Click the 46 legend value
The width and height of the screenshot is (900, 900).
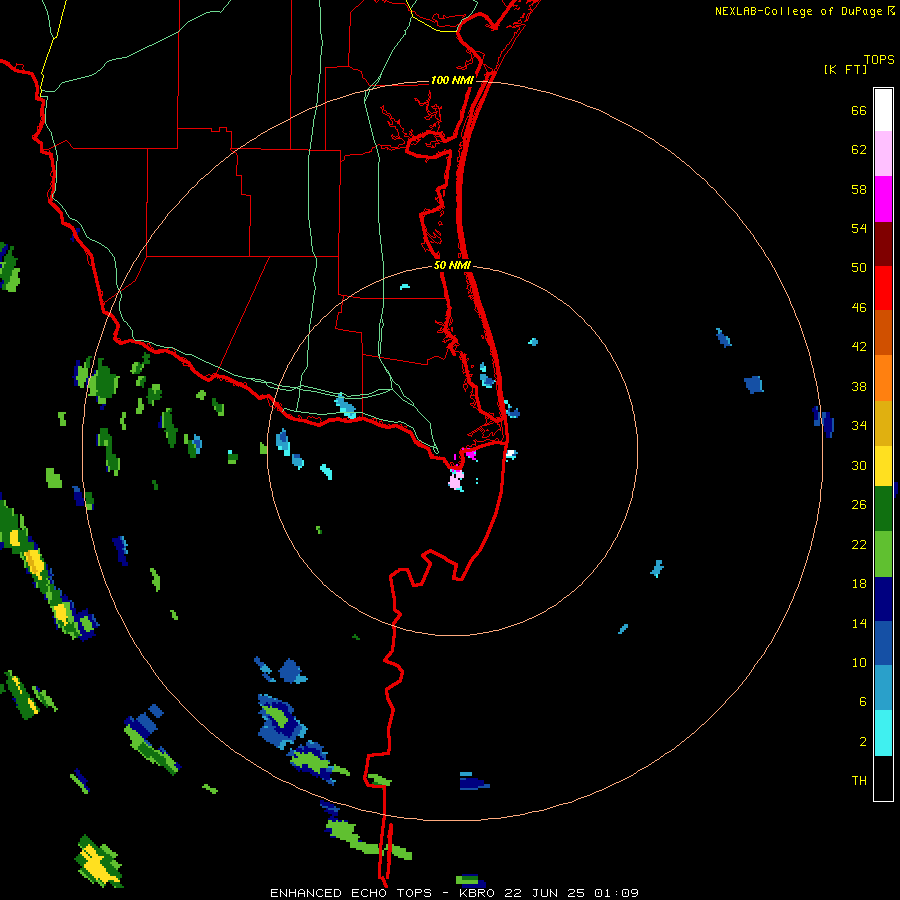[x=859, y=308]
